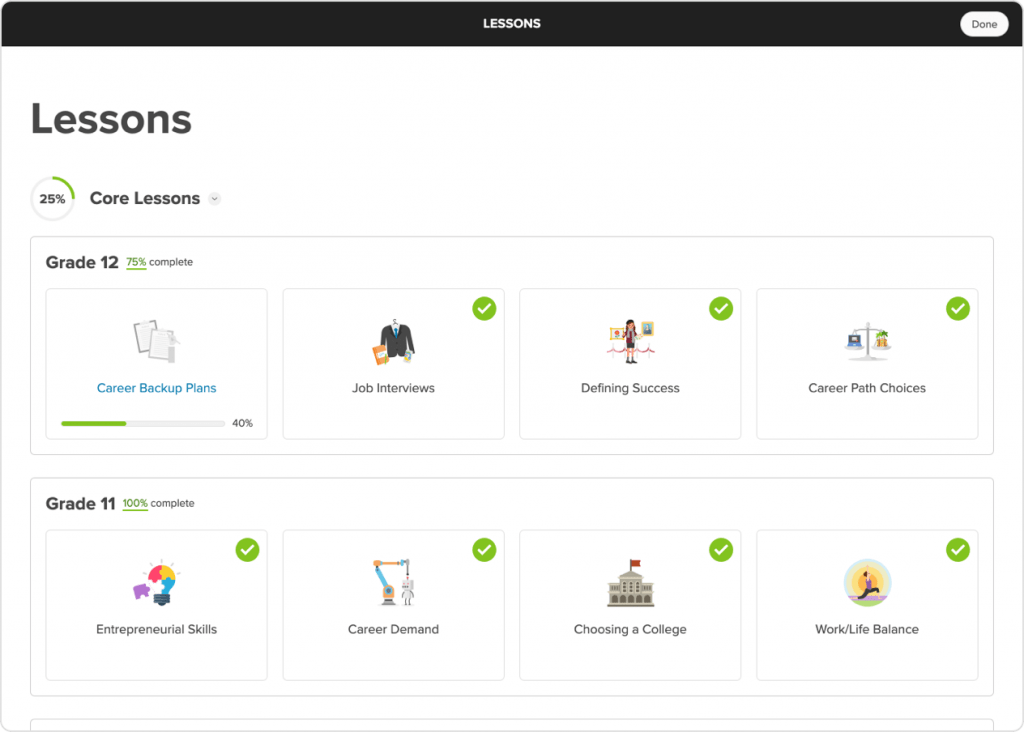Click the college building icon on Choosing a College
This screenshot has width=1024, height=732.
click(x=630, y=581)
